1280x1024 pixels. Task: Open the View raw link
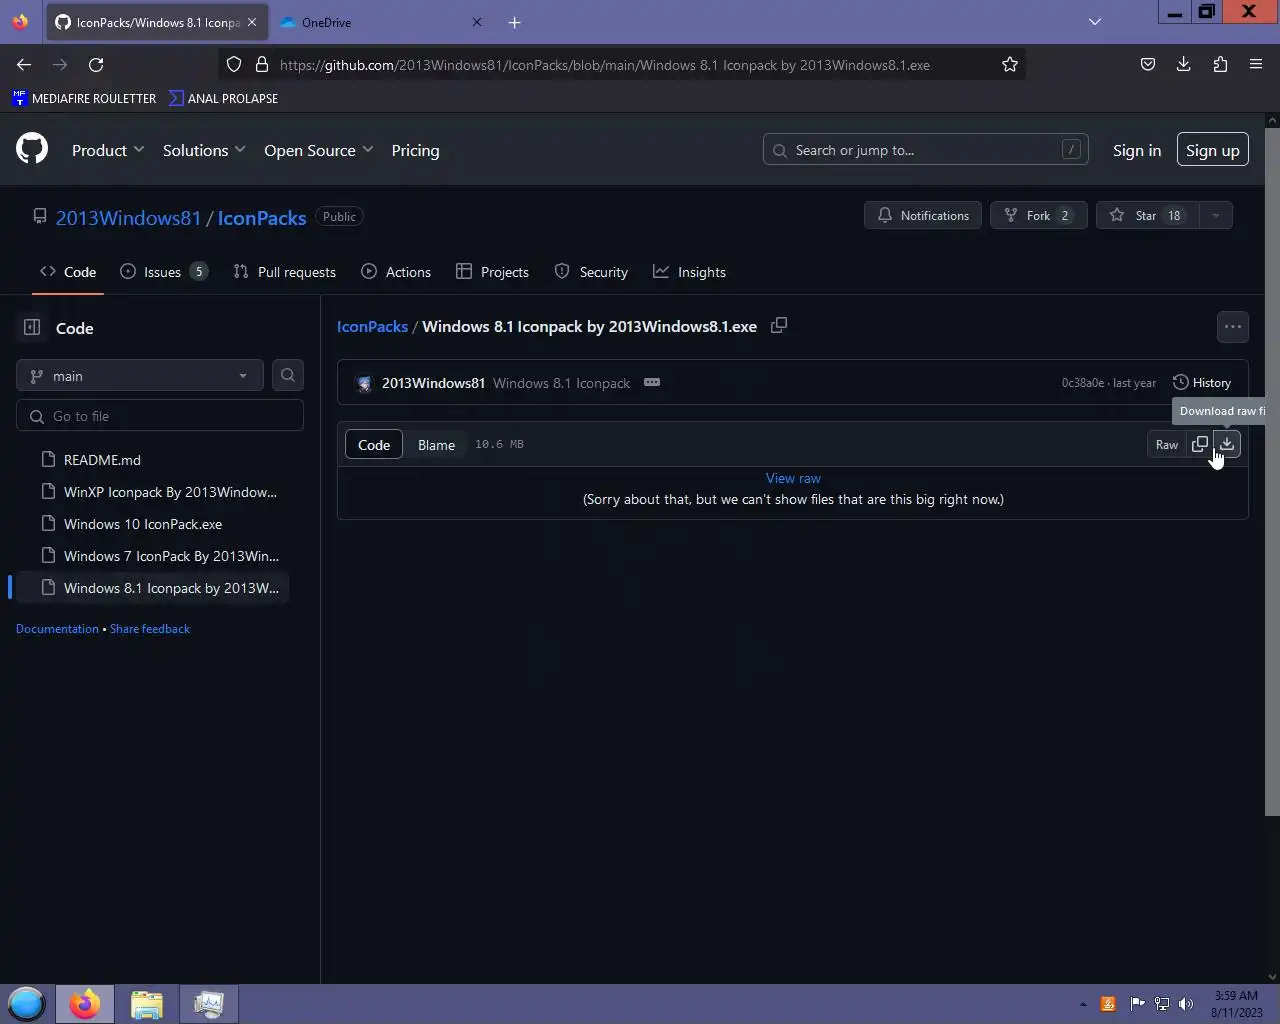point(793,479)
